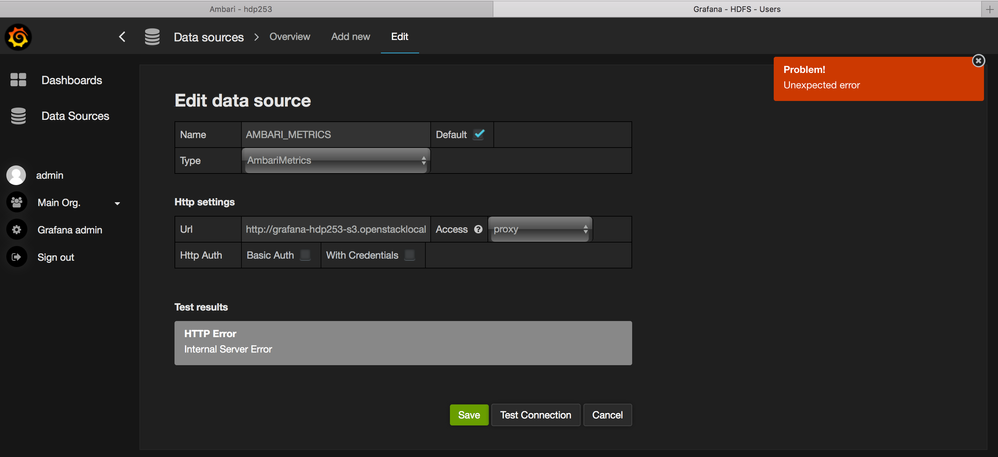Open the AmbariMetrics Type dropdown
Viewport: 998px width, 457px height.
pyautogui.click(x=336, y=160)
